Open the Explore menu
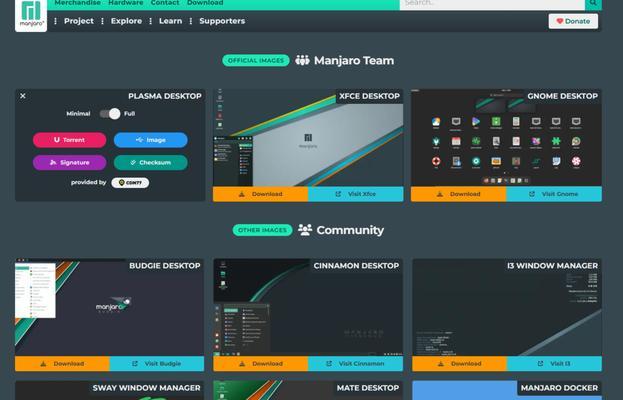This screenshot has height=400, width=623. point(126,21)
